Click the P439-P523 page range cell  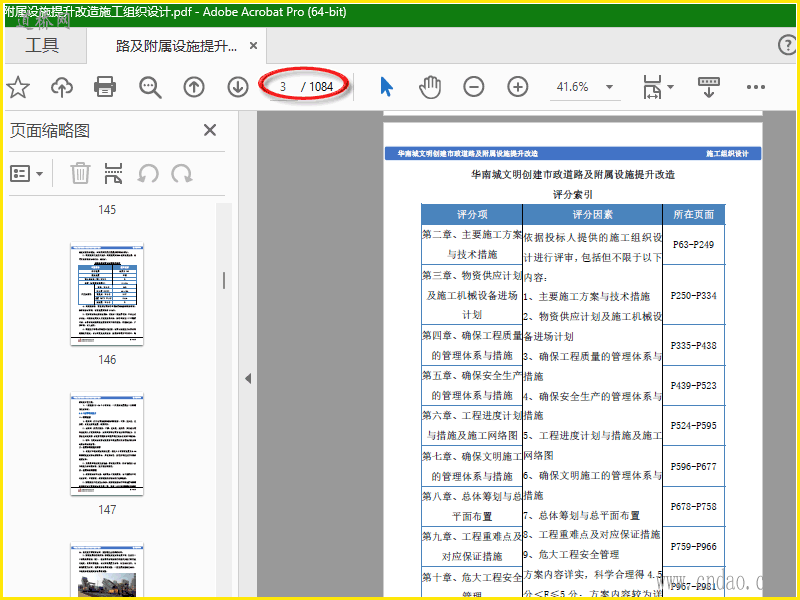pos(693,386)
